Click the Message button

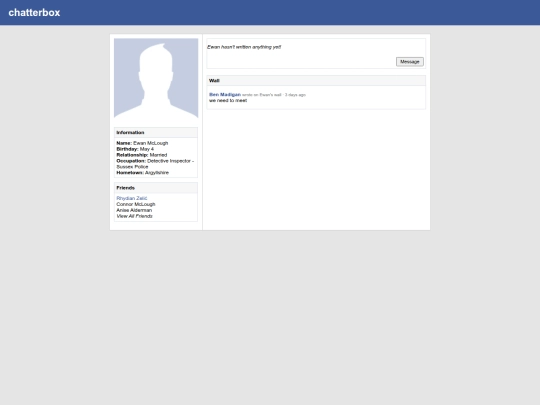[409, 62]
